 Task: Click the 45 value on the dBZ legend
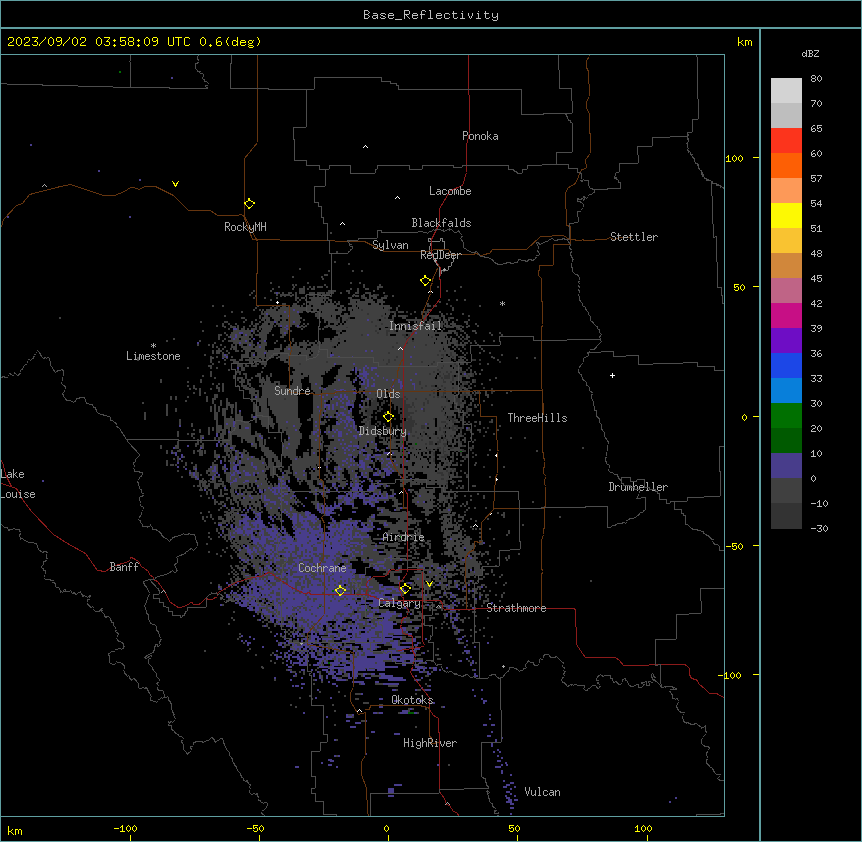(x=816, y=279)
